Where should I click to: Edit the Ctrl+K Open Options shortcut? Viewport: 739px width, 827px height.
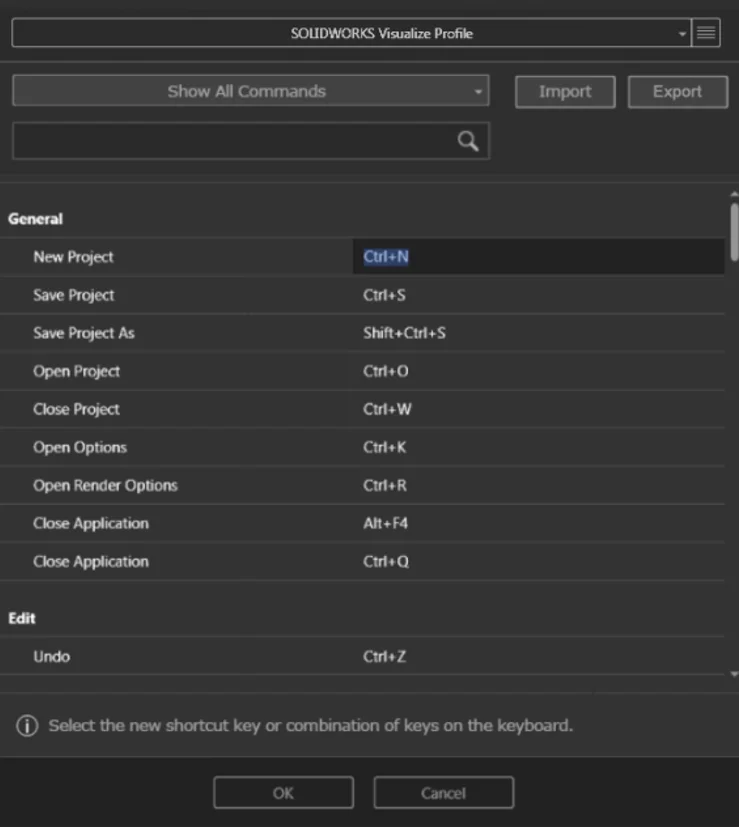385,447
